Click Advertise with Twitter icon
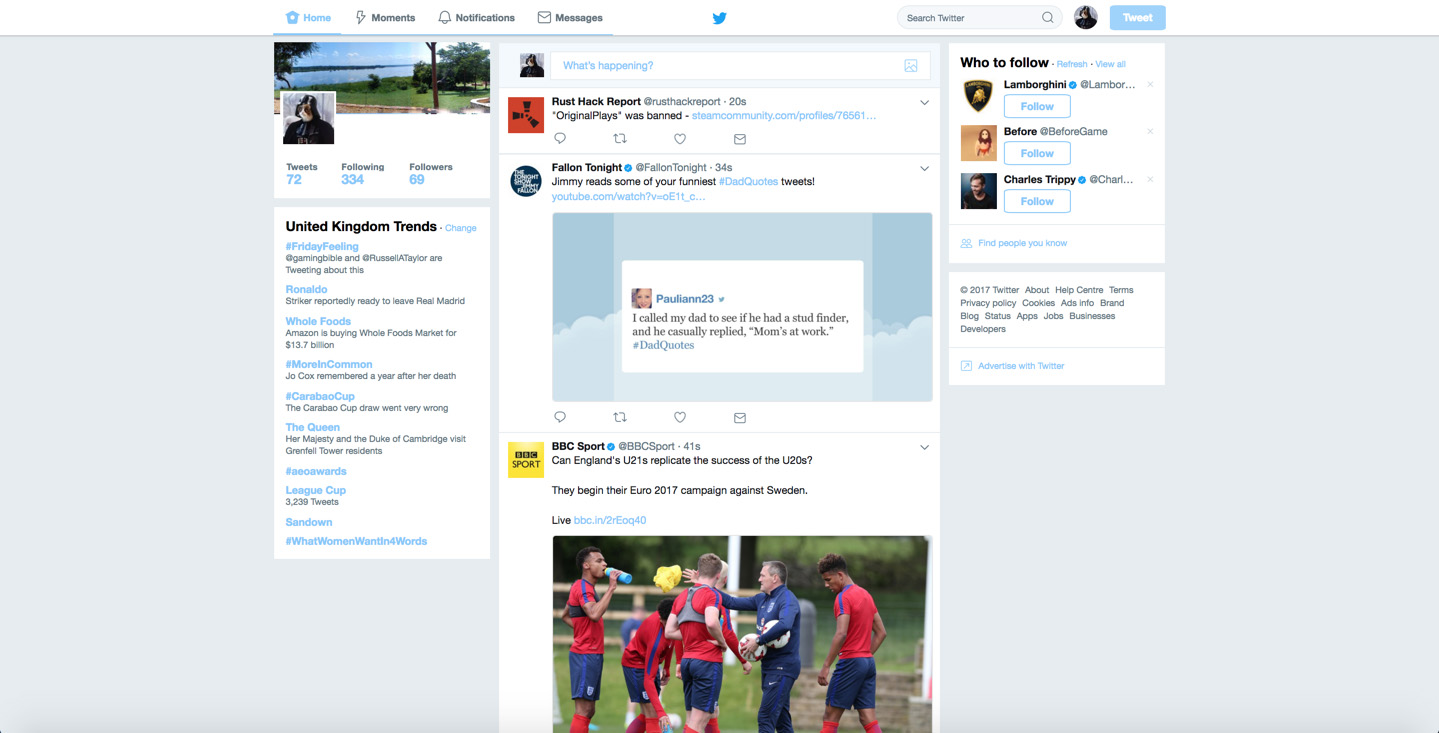The image size is (1439, 733). tap(966, 366)
